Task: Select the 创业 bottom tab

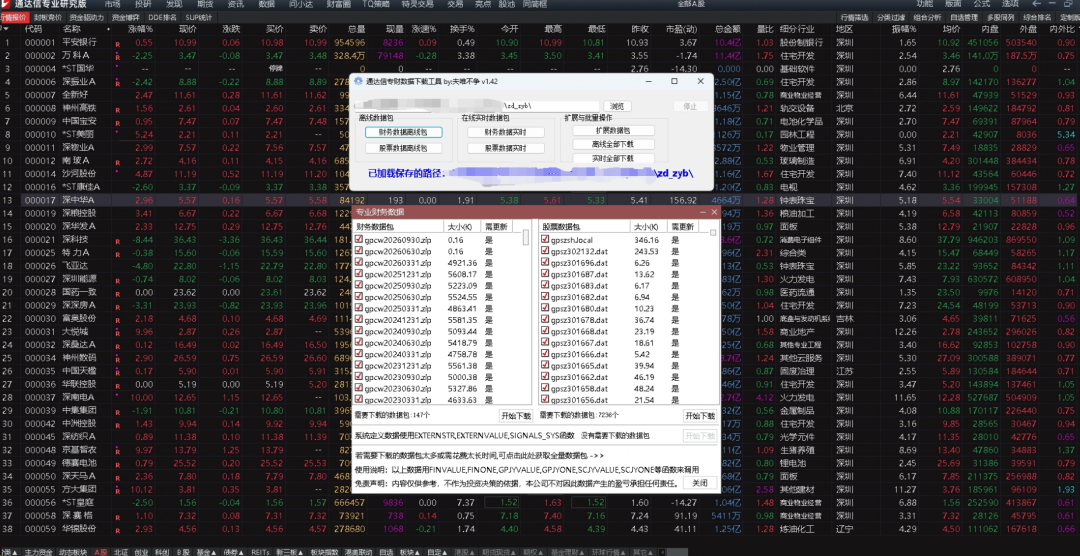Action: pyautogui.click(x=141, y=552)
